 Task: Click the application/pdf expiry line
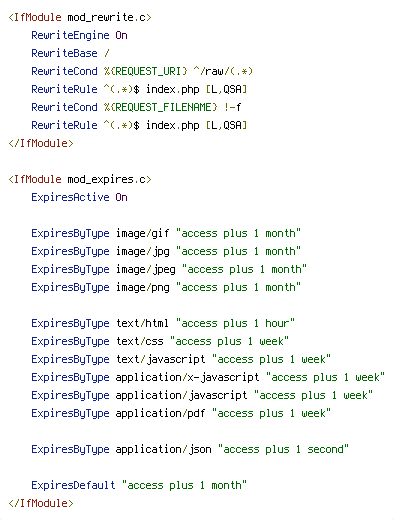click(x=181, y=413)
